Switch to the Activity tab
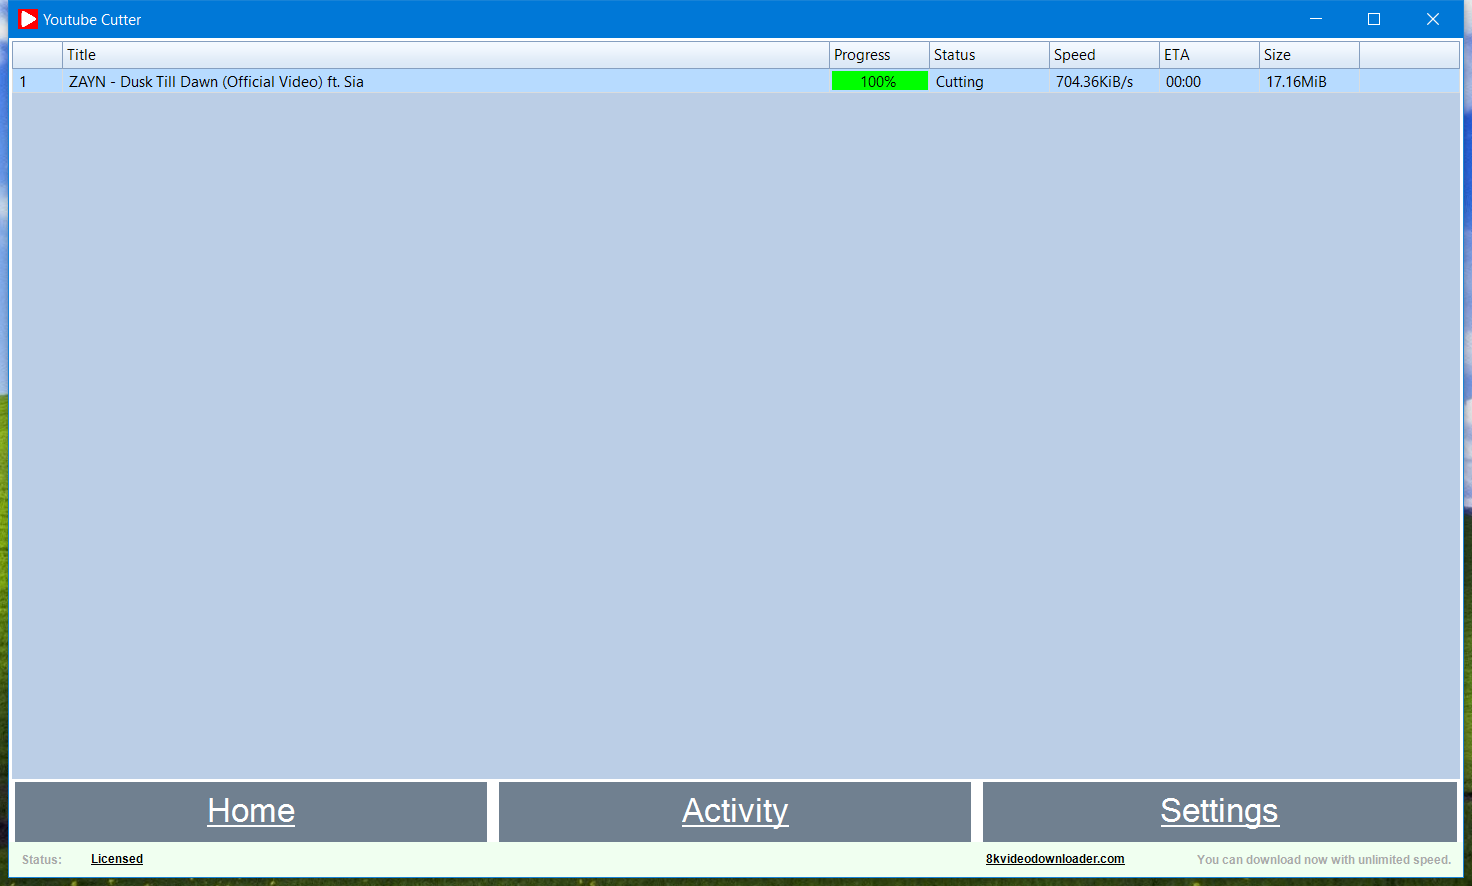Viewport: 1472px width, 886px height. pos(735,811)
